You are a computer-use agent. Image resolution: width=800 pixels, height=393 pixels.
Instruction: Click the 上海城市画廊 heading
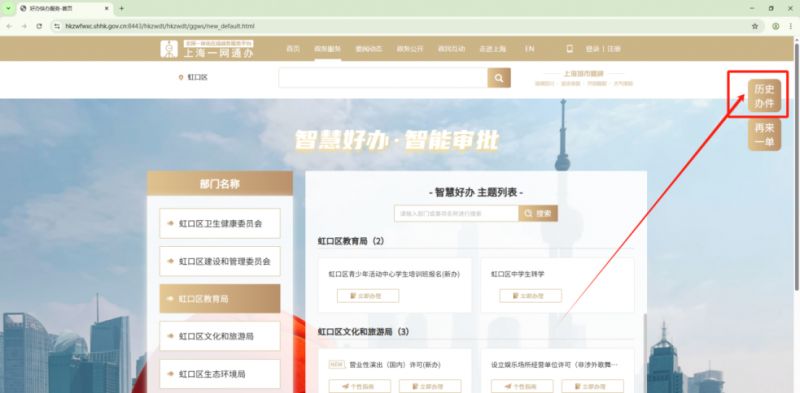[x=584, y=73]
